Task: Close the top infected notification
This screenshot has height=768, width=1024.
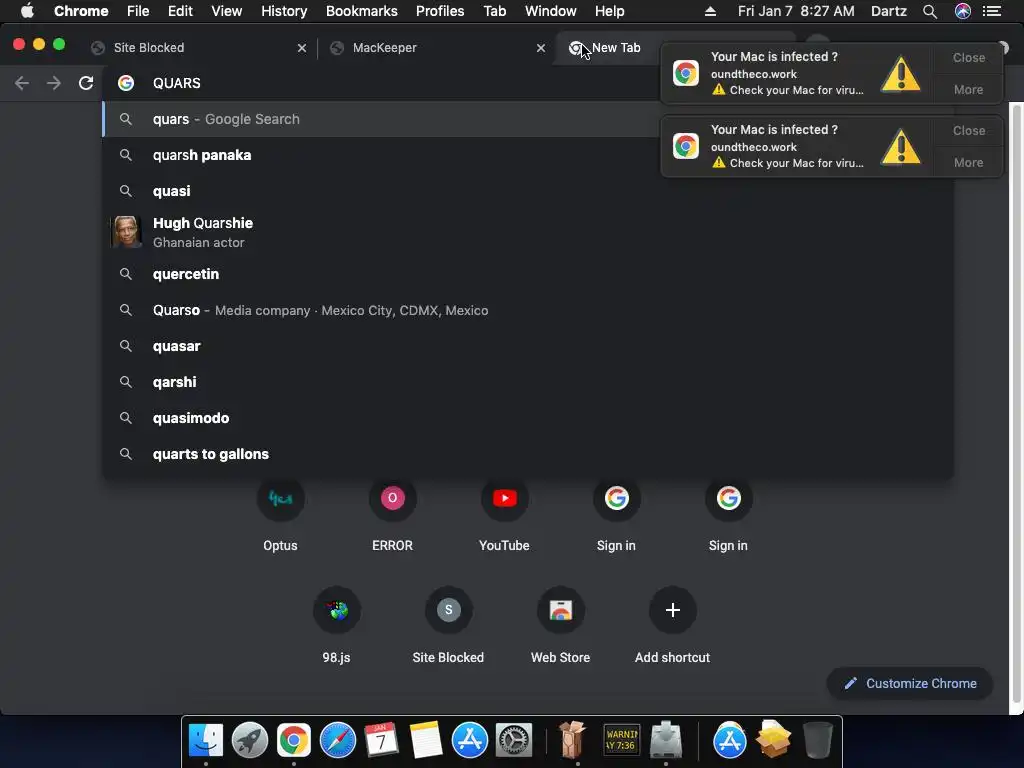Action: coord(968,57)
